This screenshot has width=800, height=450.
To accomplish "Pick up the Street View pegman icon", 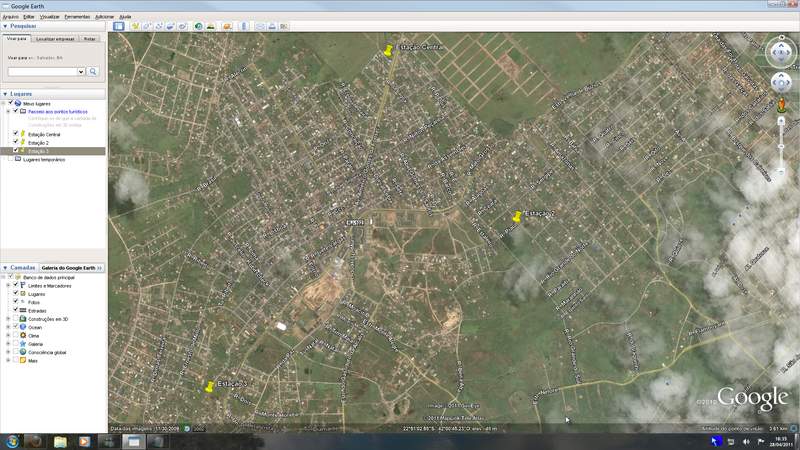I will 781,106.
